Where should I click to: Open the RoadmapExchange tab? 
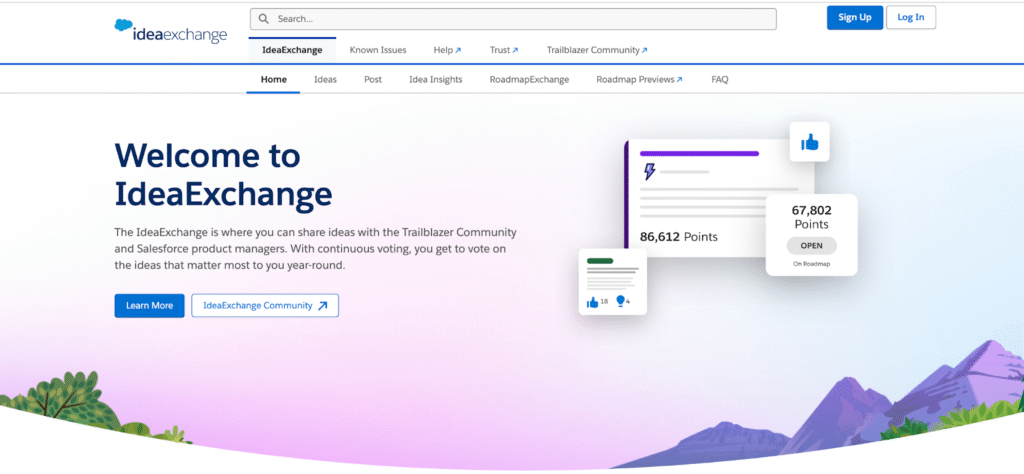(x=529, y=80)
